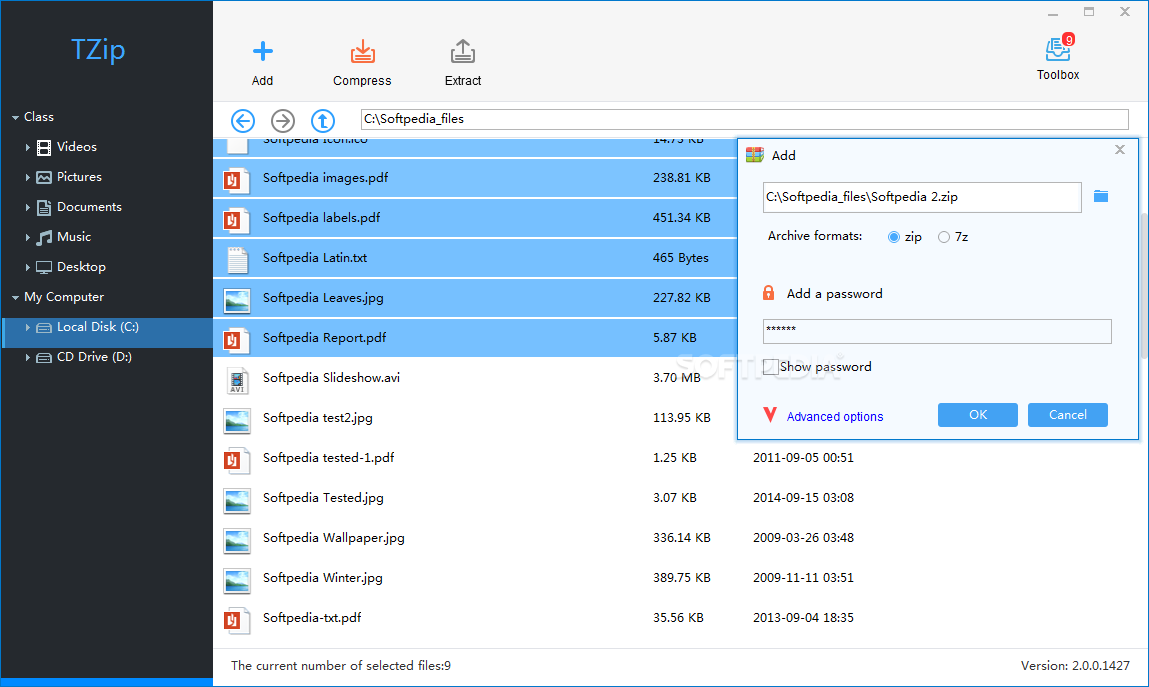Click the Extract toolbar icon
The width and height of the screenshot is (1149, 687).
click(x=462, y=52)
